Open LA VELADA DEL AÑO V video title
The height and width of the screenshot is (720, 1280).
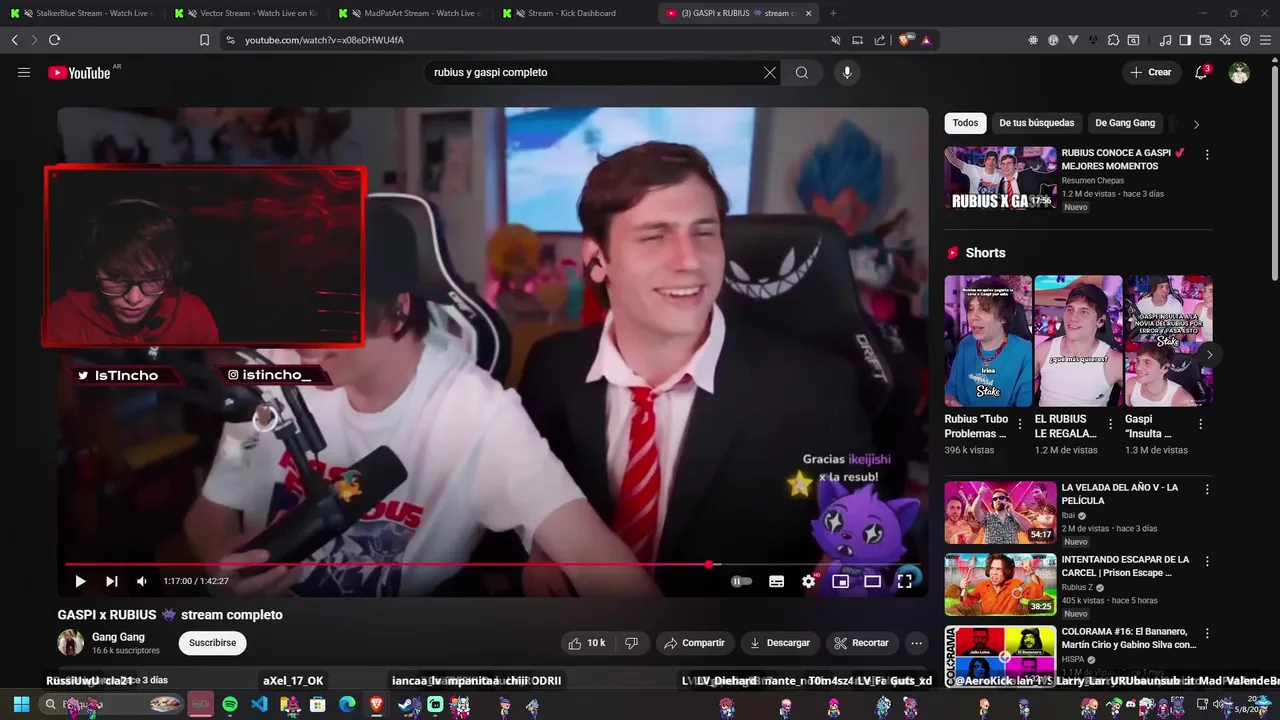click(1119, 494)
